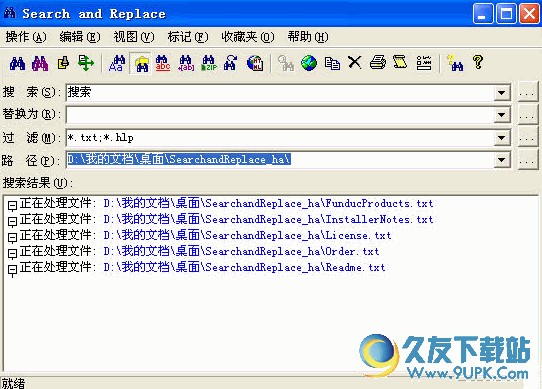This screenshot has width=542, height=389.
Task: Click the blue-green Earth globe icon
Action: coord(309,63)
